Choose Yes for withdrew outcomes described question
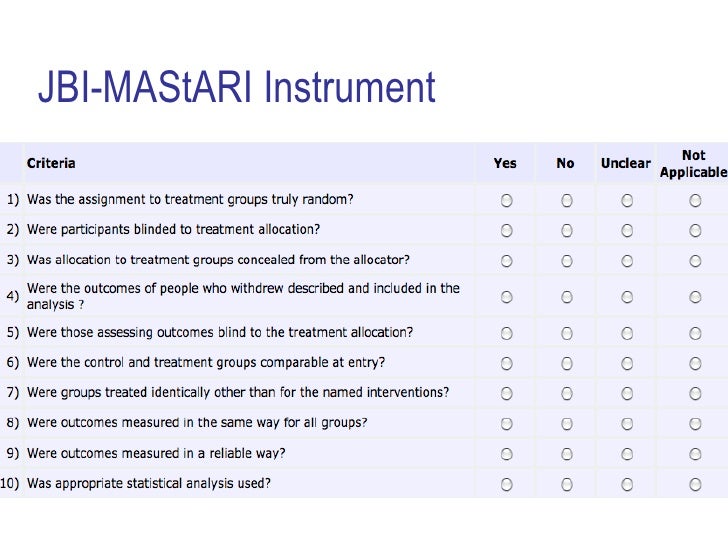728x546 pixels. click(506, 296)
